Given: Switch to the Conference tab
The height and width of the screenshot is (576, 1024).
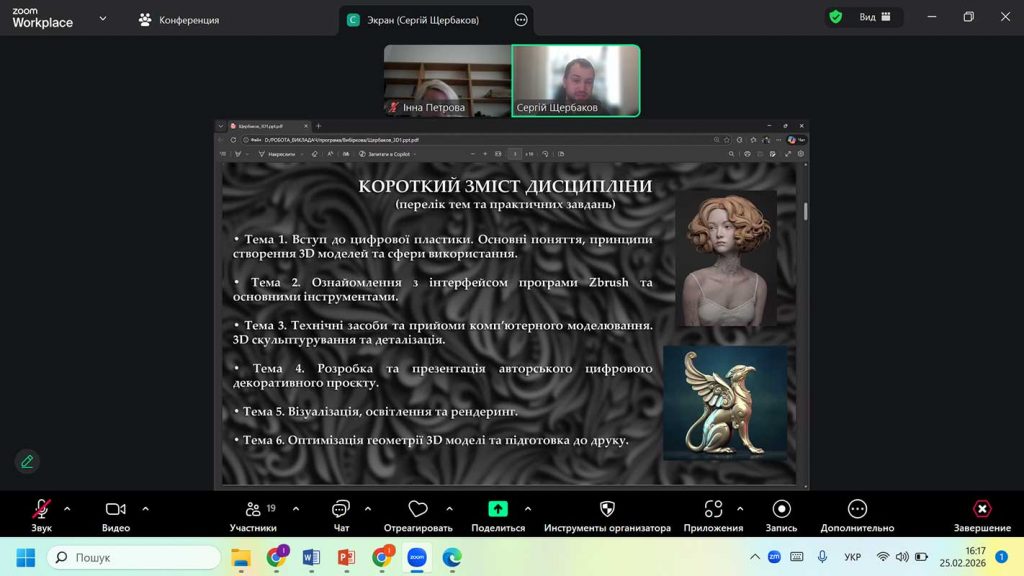Looking at the screenshot, I should point(180,20).
